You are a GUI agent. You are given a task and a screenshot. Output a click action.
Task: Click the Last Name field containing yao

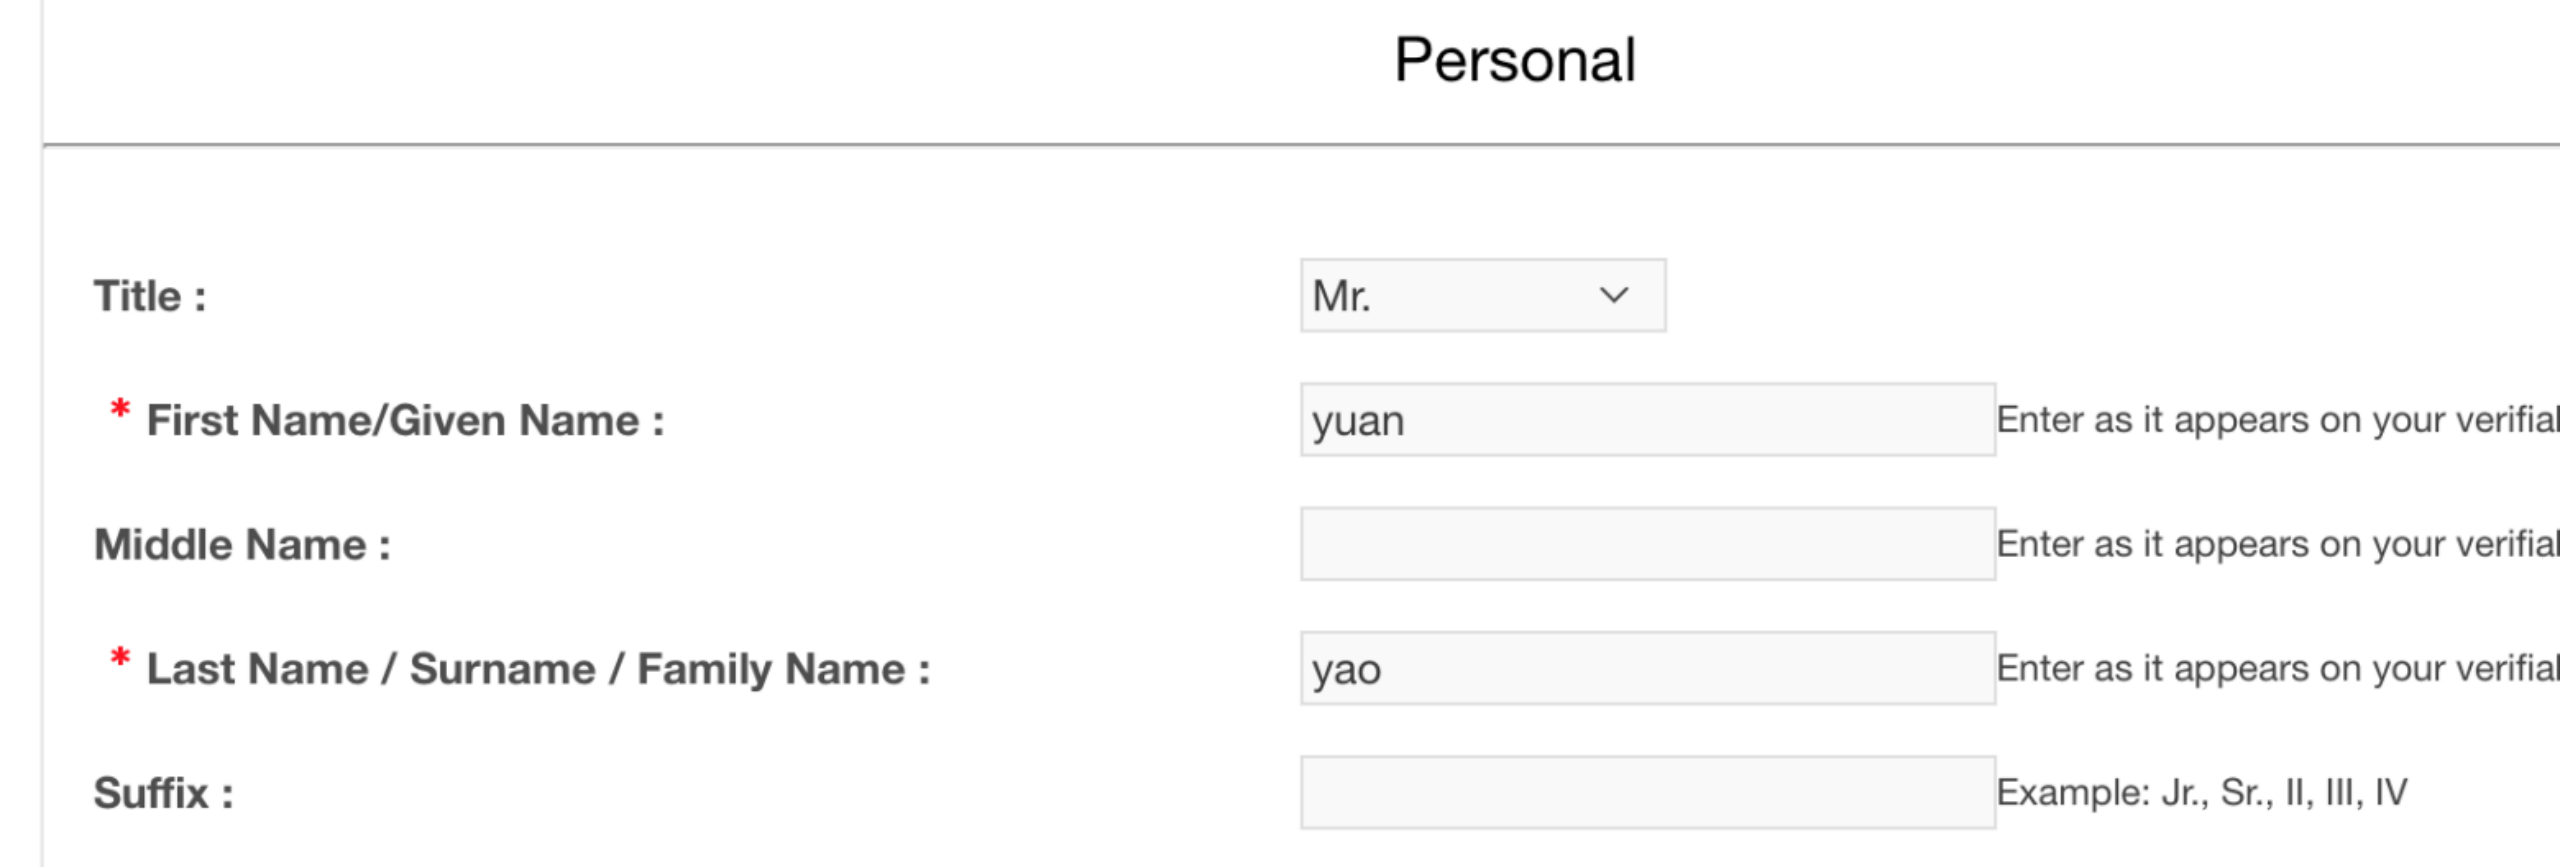coord(1647,668)
